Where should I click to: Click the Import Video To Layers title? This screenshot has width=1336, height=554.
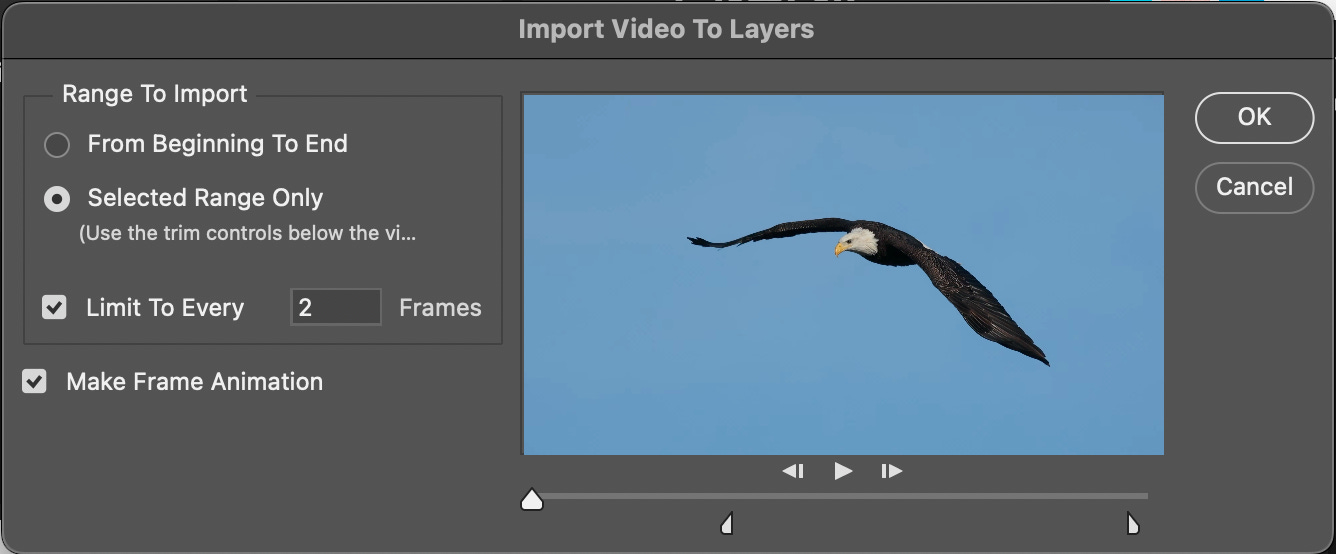666,29
